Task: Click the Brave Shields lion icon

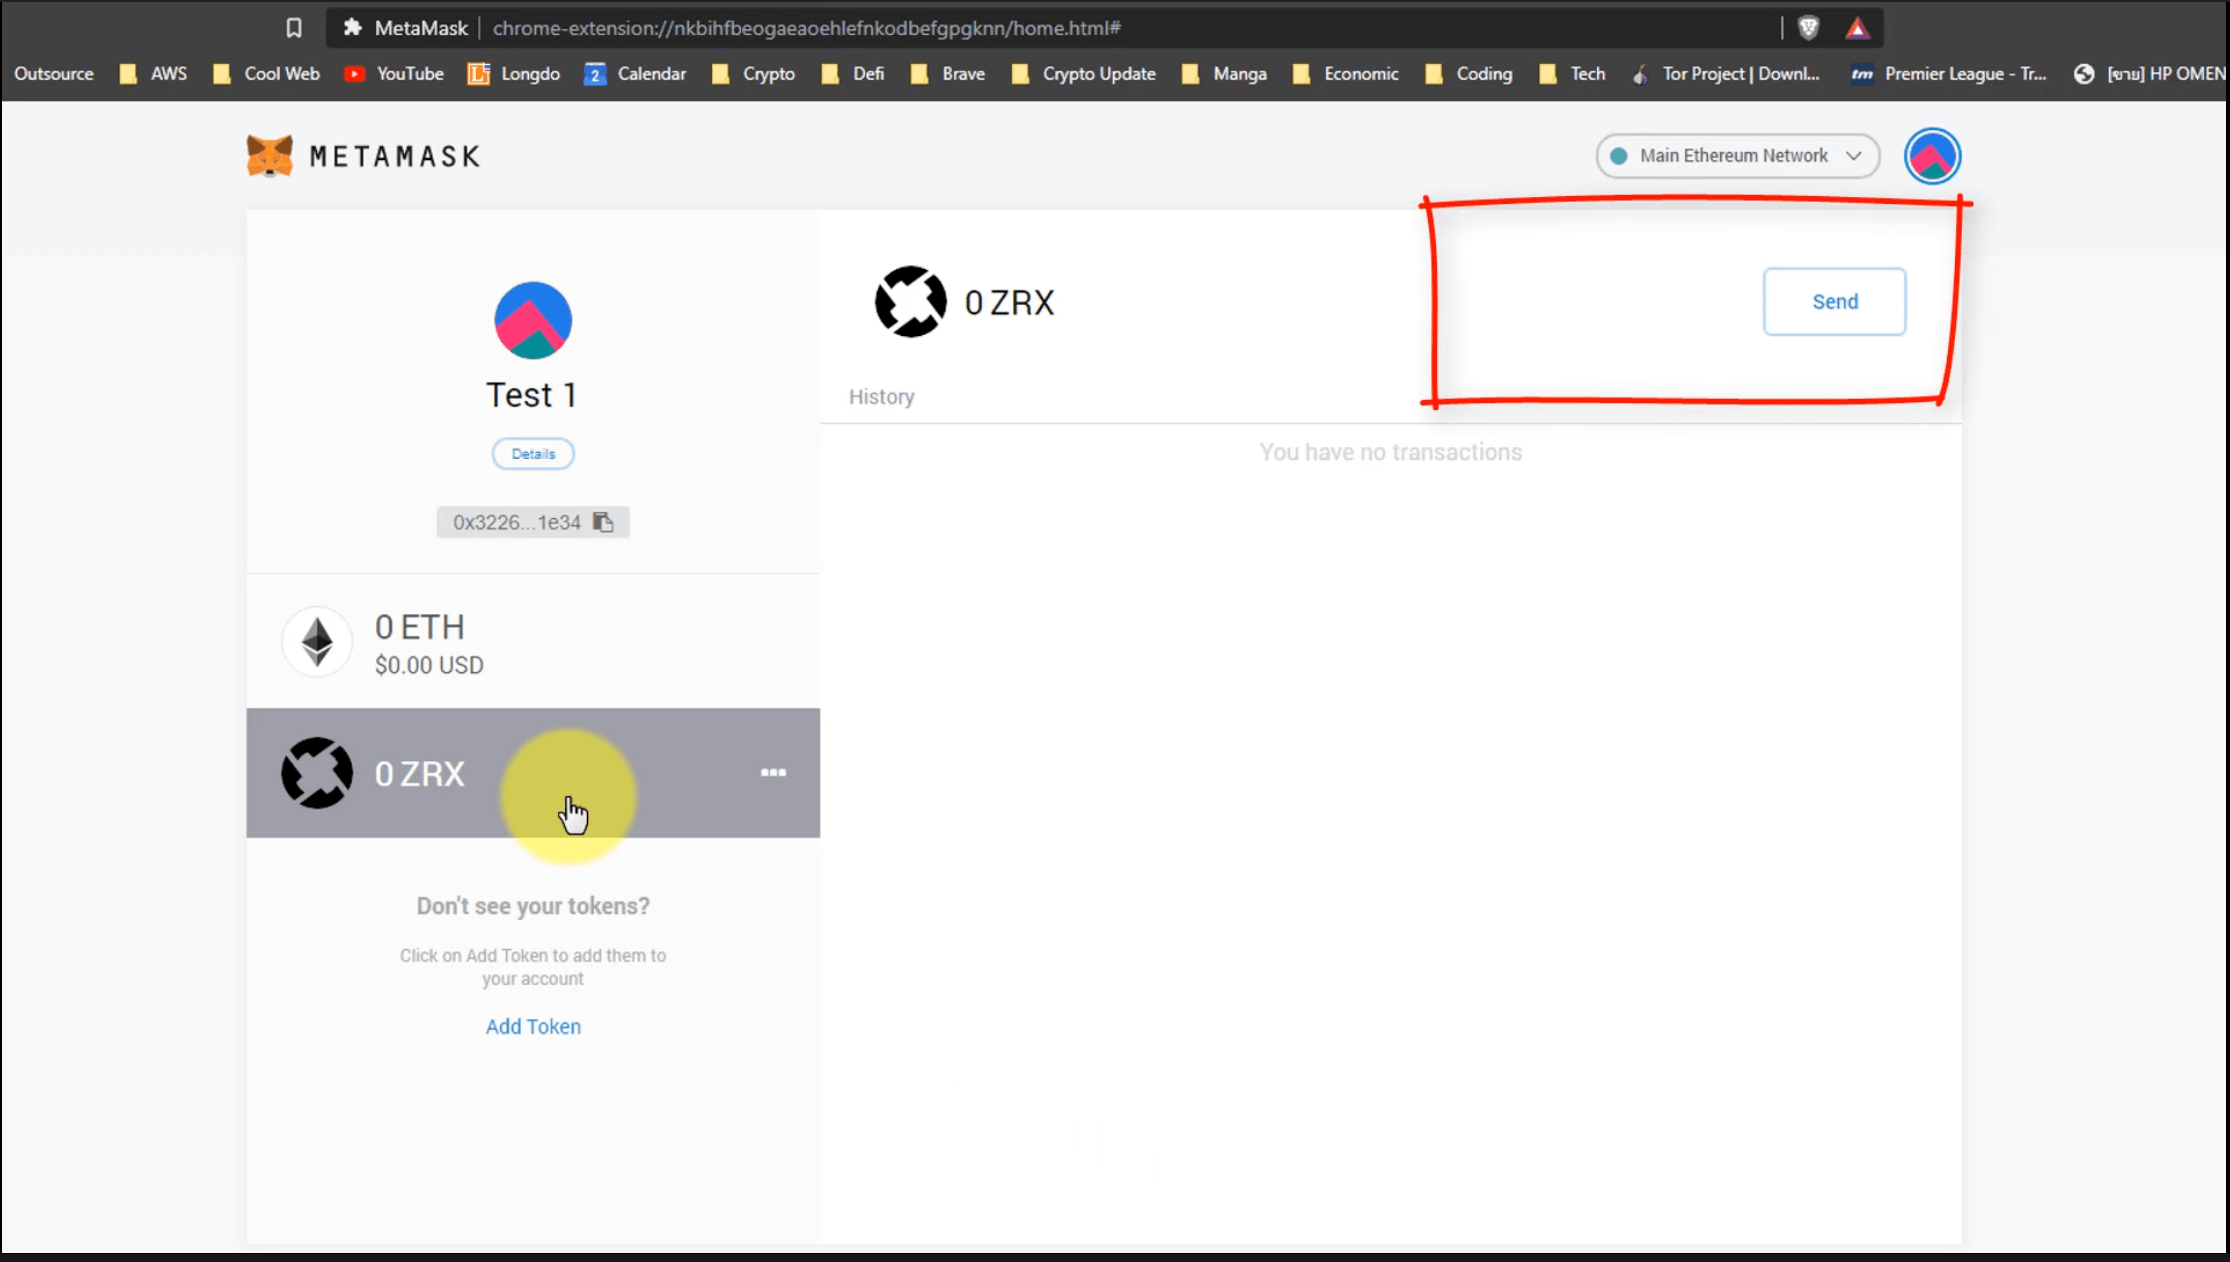Action: (1808, 28)
